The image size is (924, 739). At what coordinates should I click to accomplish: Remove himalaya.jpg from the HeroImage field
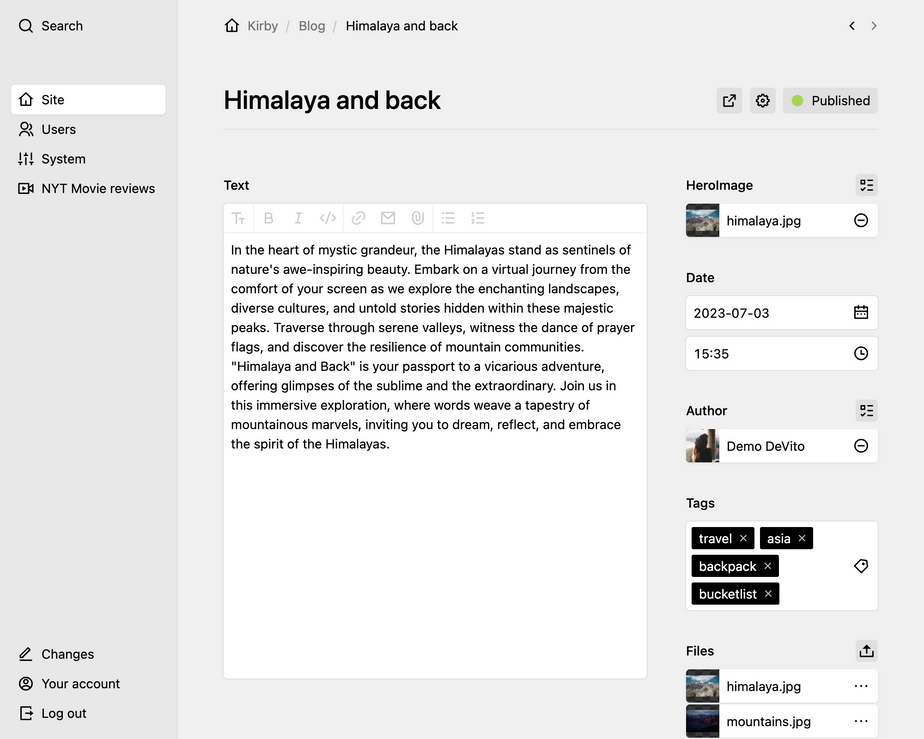point(861,221)
